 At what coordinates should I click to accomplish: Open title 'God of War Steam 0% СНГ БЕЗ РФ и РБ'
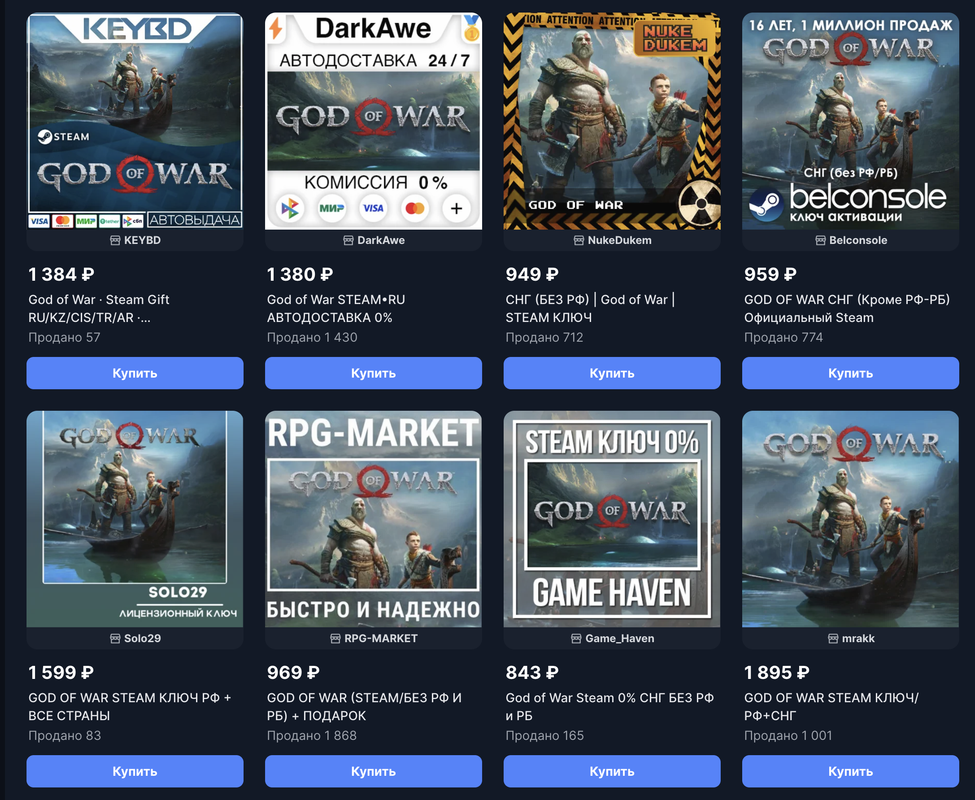tap(610, 707)
